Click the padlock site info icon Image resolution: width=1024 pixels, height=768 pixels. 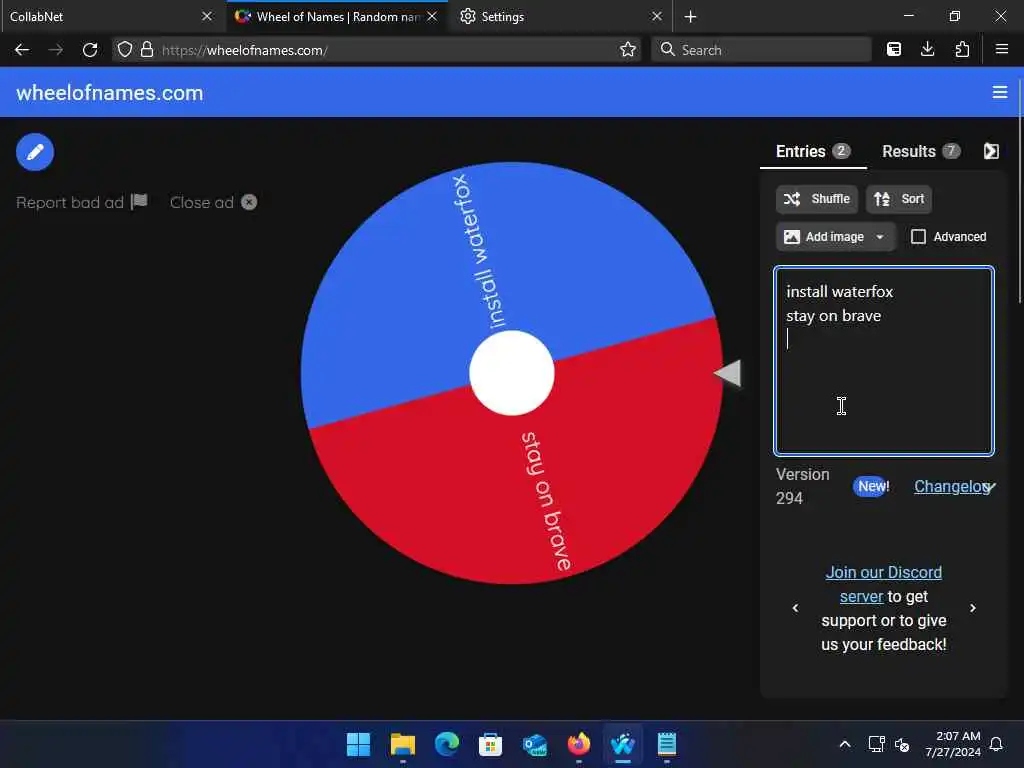pyautogui.click(x=147, y=50)
